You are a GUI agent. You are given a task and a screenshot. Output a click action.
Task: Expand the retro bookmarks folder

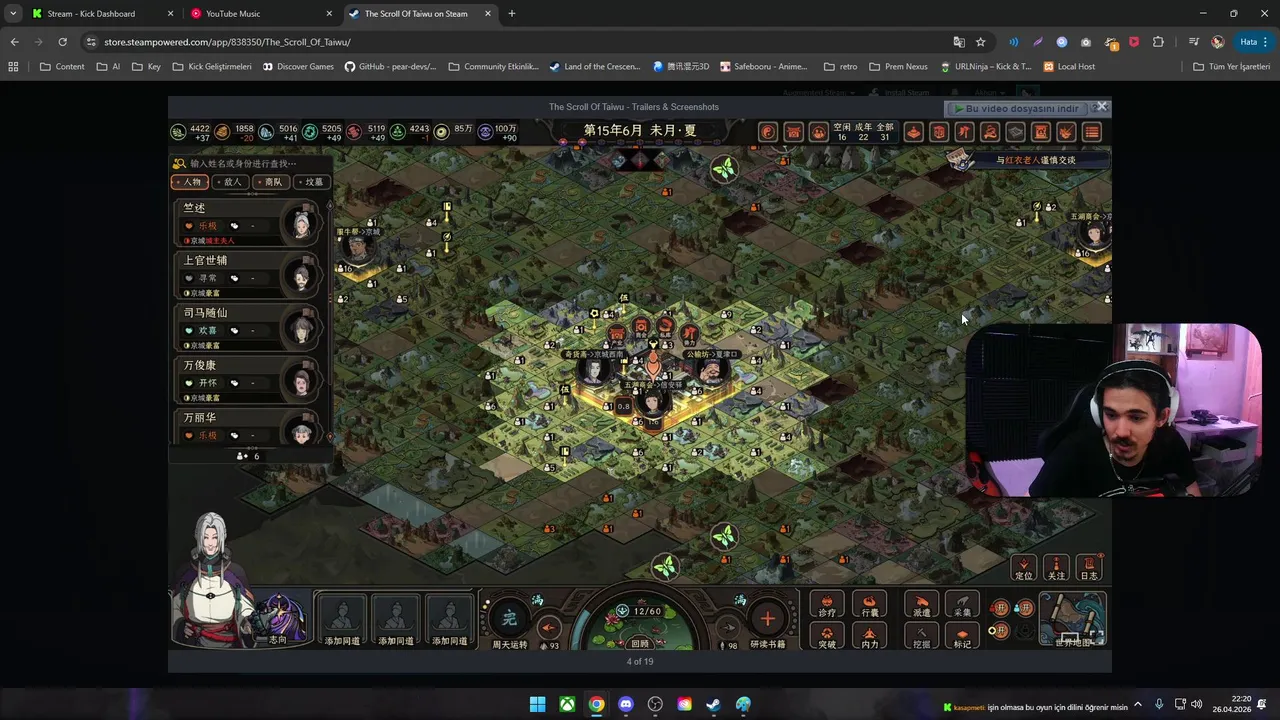pos(840,67)
